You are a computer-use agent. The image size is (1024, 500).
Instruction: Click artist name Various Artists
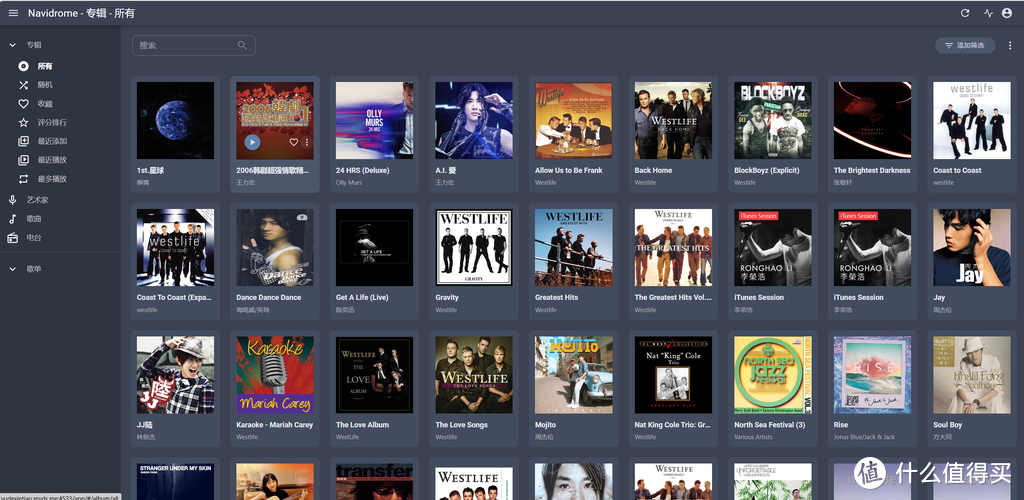pyautogui.click(x=753, y=437)
